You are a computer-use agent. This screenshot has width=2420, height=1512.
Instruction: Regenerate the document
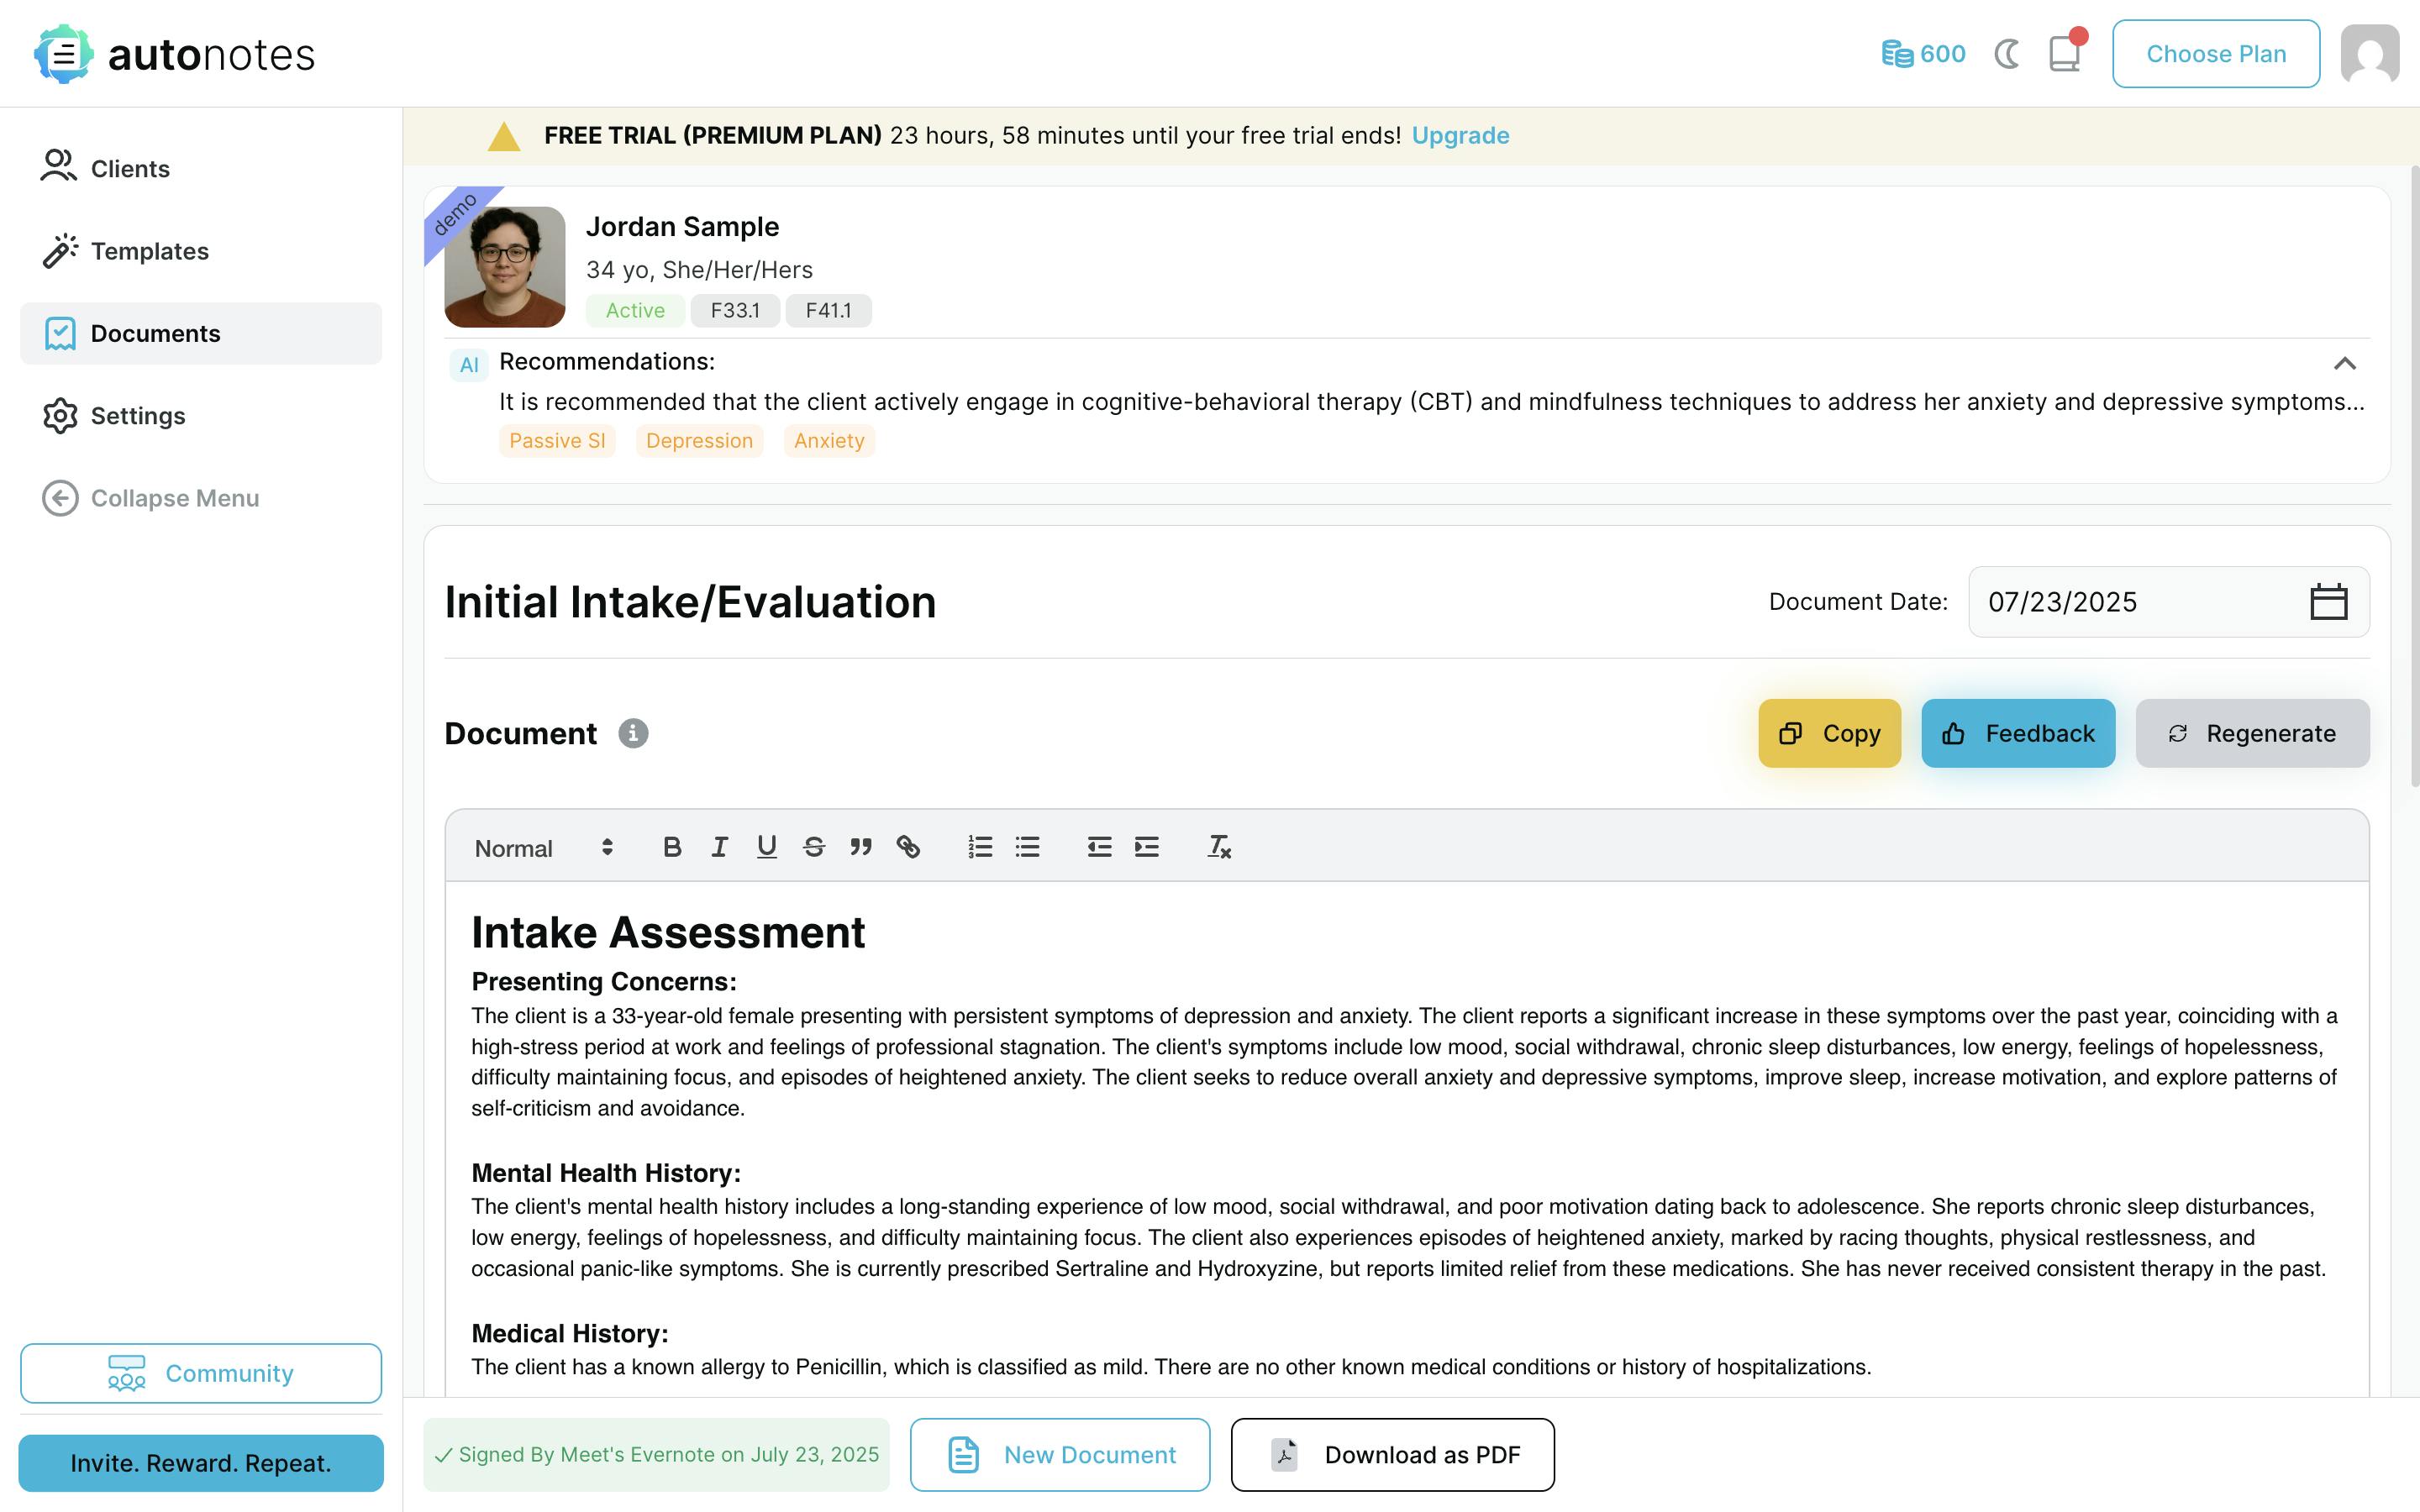tap(2252, 733)
